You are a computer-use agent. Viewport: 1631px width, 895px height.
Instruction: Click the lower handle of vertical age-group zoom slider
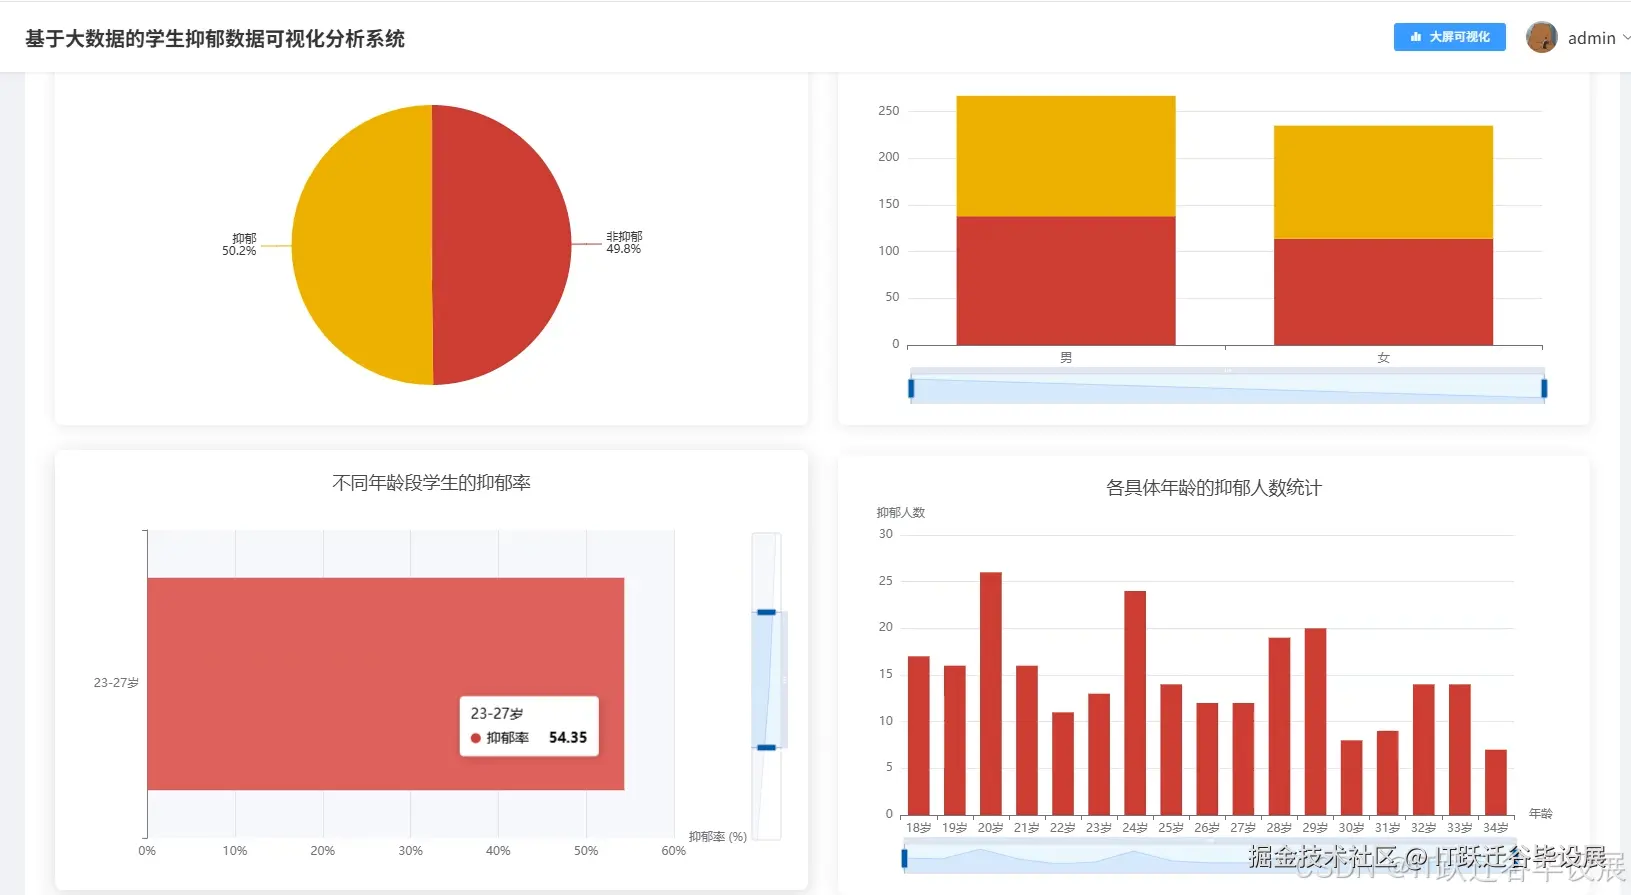click(766, 747)
